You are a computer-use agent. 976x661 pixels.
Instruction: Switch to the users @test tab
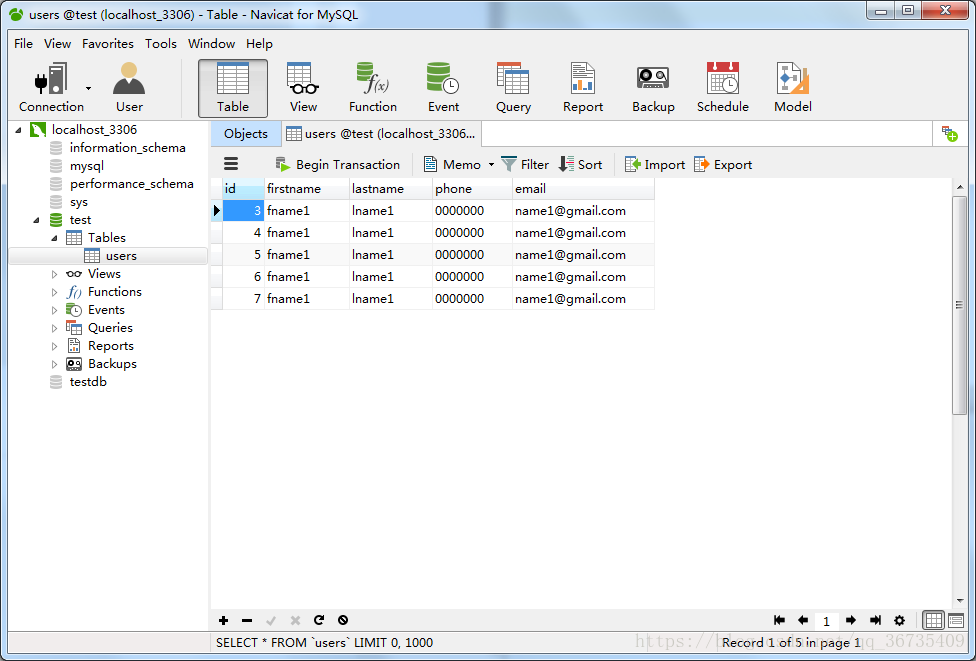tap(381, 133)
